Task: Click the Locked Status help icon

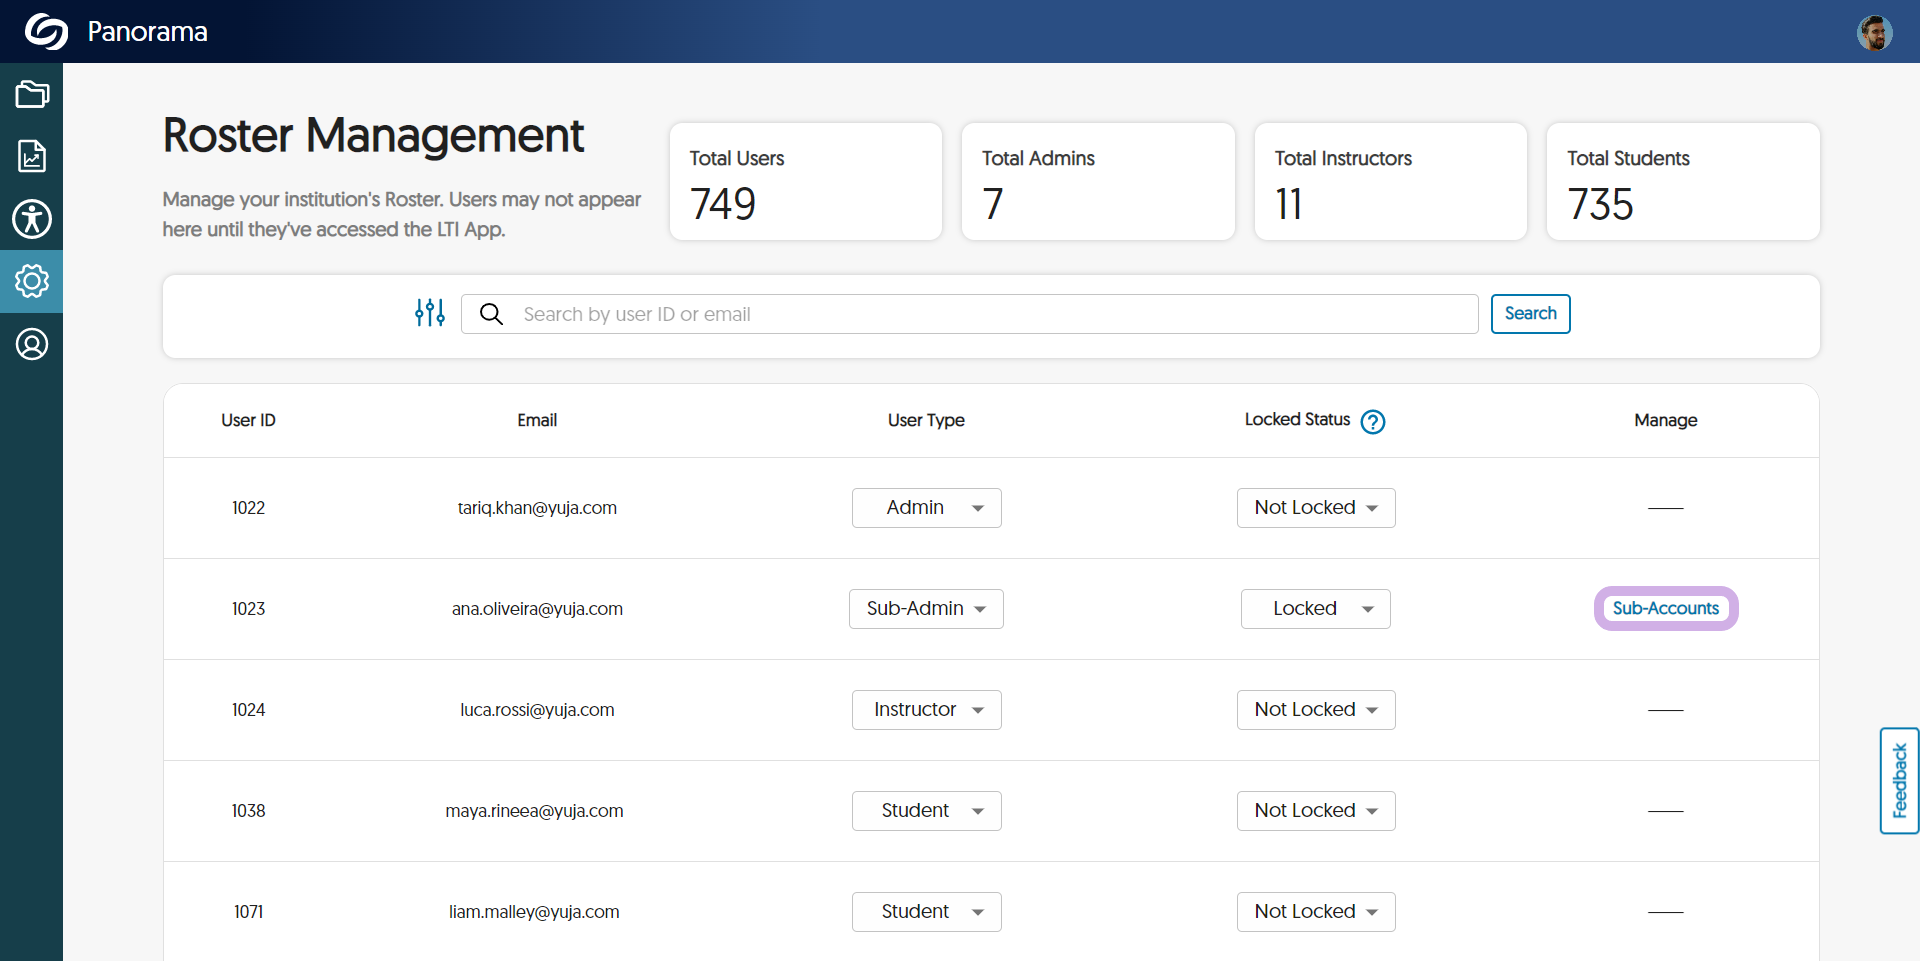Action: pyautogui.click(x=1373, y=422)
